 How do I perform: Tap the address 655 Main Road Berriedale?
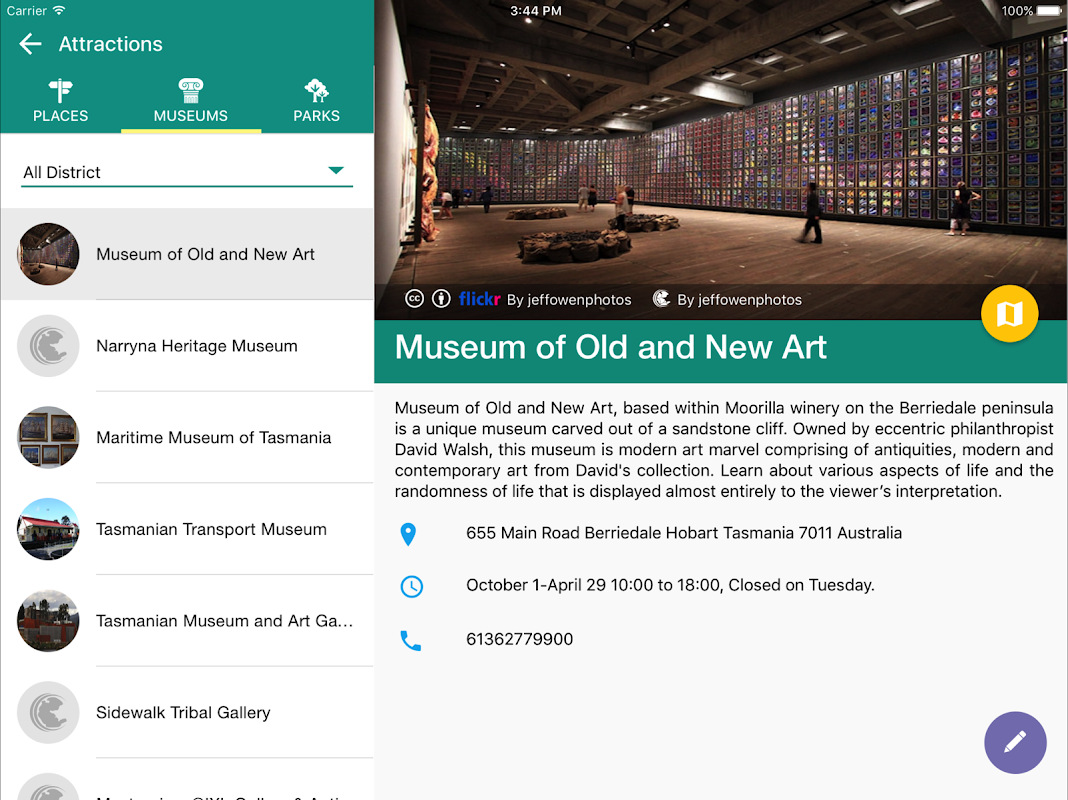coord(684,533)
